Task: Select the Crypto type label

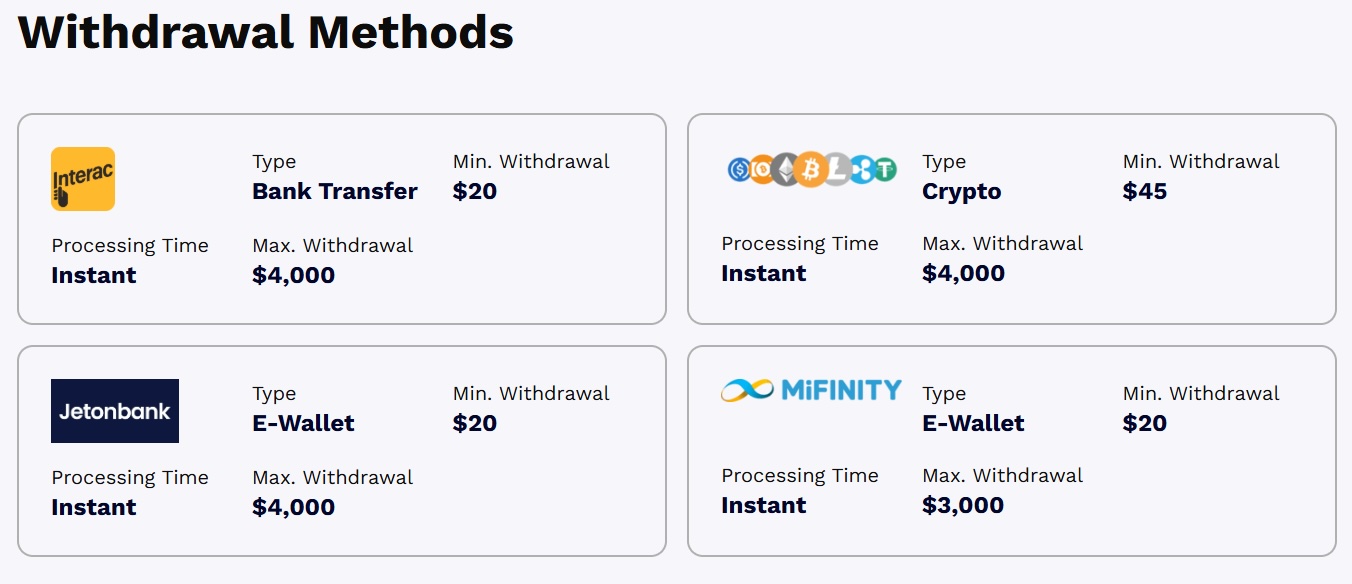Action: (961, 191)
